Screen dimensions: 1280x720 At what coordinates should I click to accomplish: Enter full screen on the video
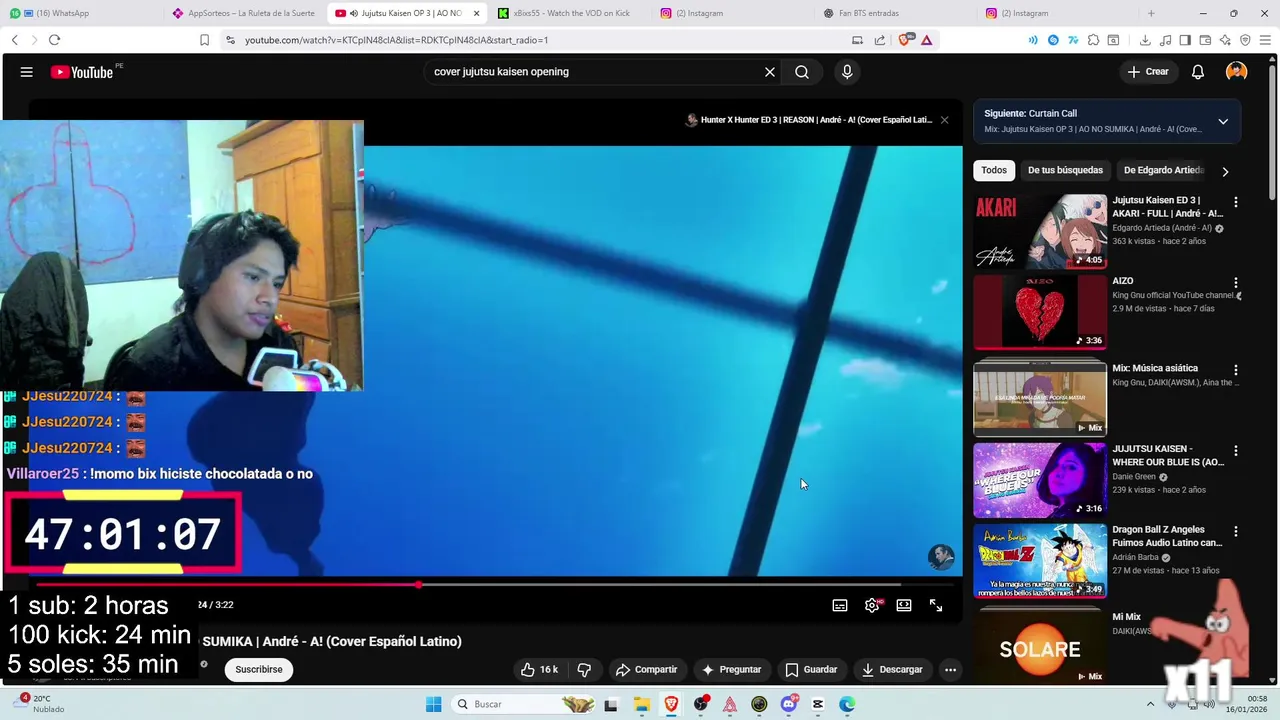click(x=936, y=605)
